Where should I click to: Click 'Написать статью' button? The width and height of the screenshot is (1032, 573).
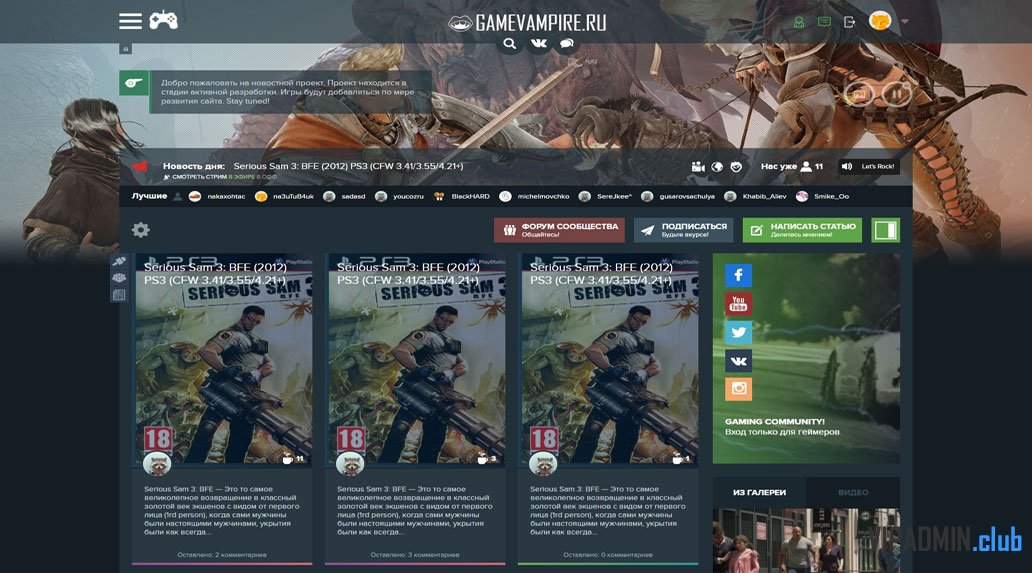(802, 230)
